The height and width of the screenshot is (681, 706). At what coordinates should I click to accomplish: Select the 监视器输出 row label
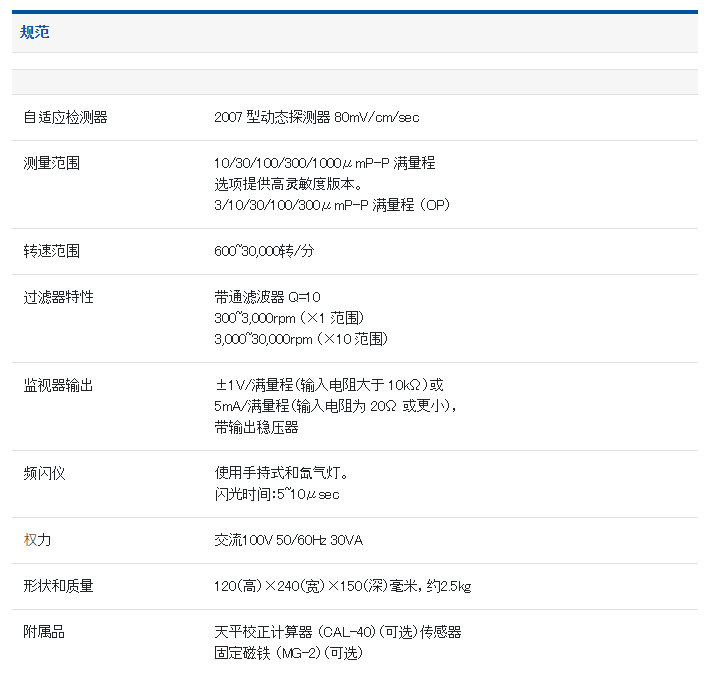coord(58,385)
